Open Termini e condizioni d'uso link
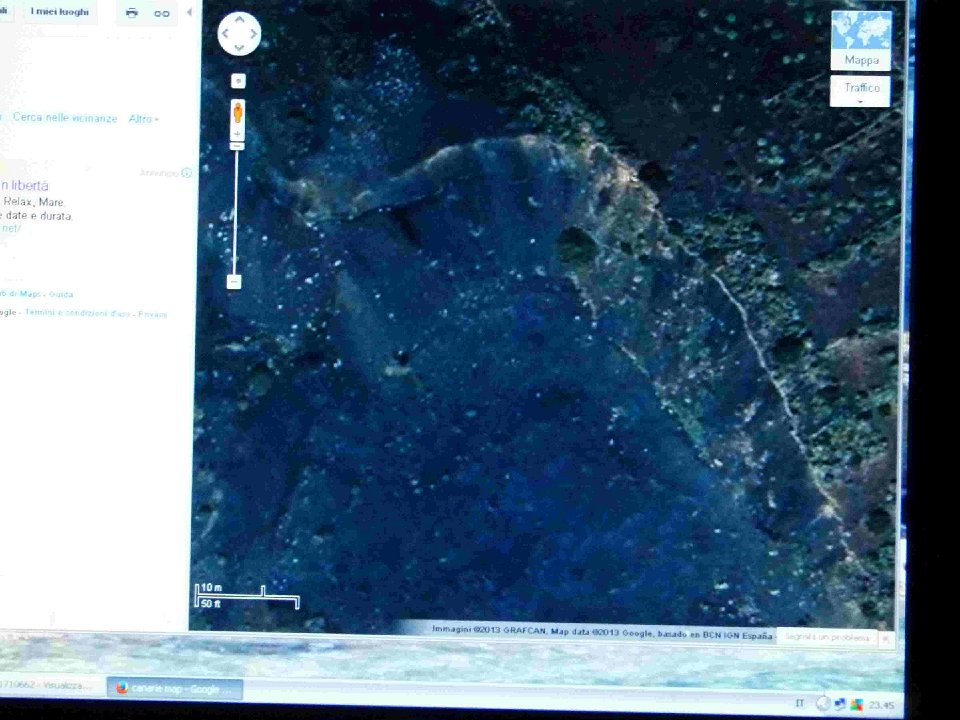Viewport: 960px width, 720px height. (78, 313)
